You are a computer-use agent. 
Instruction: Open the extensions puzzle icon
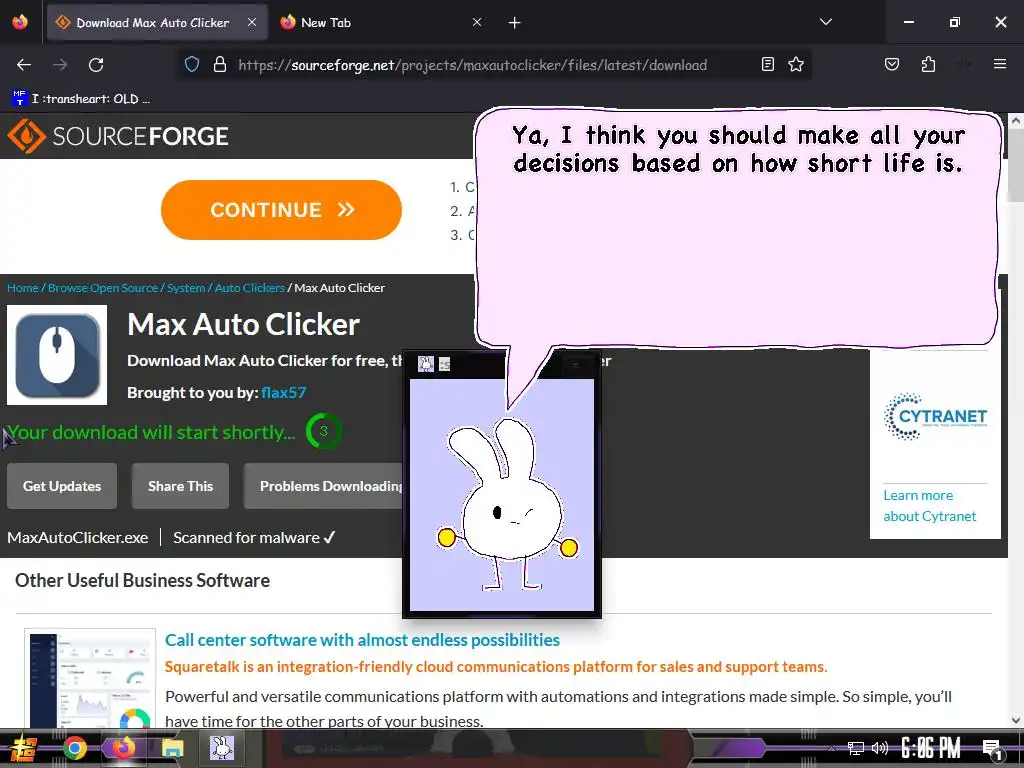pyautogui.click(x=928, y=64)
